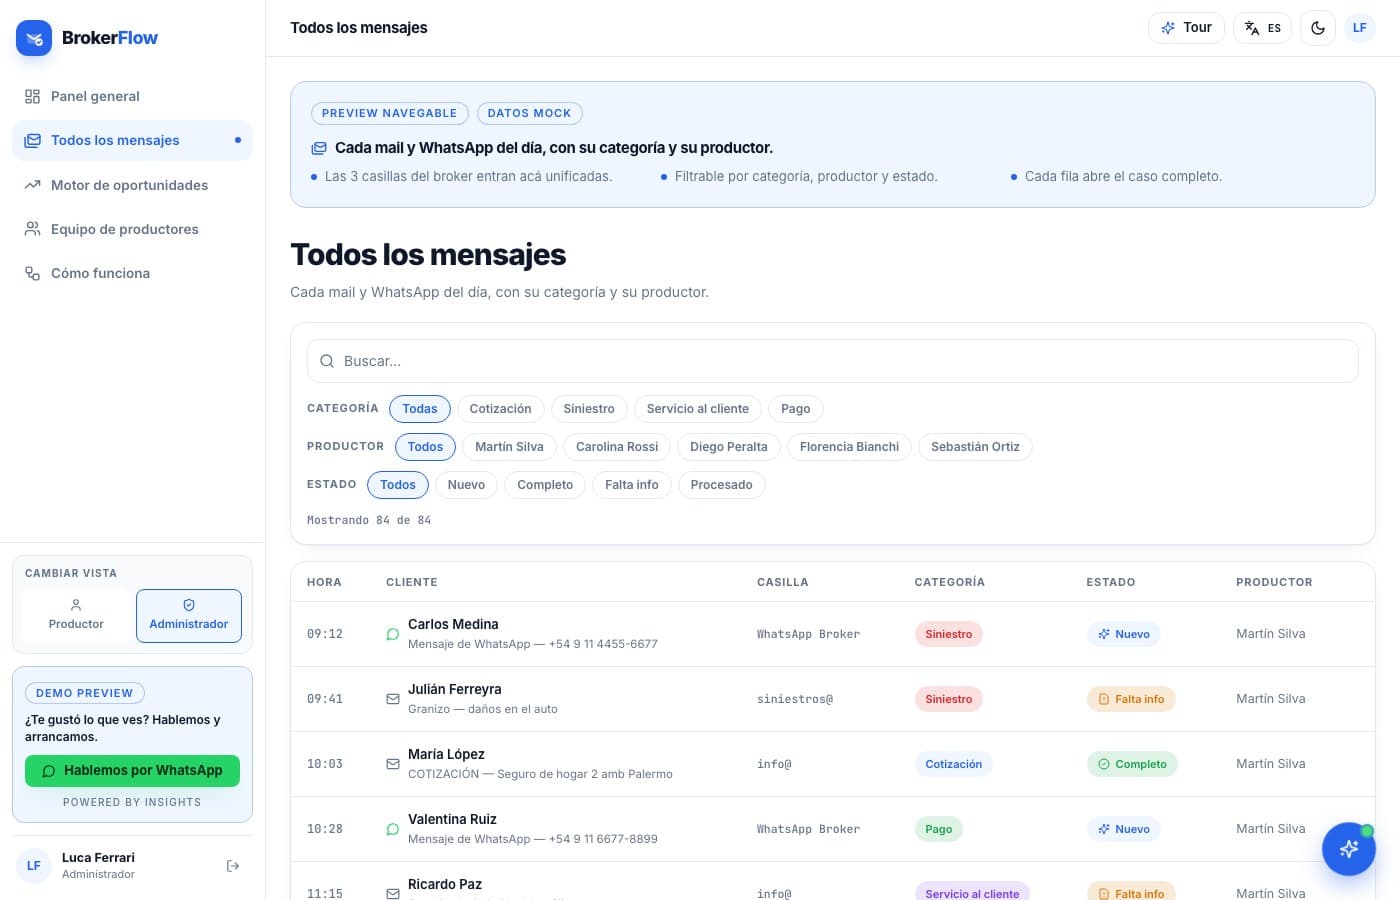Open Carlos Medina message row
This screenshot has width=1400, height=900.
(x=833, y=634)
